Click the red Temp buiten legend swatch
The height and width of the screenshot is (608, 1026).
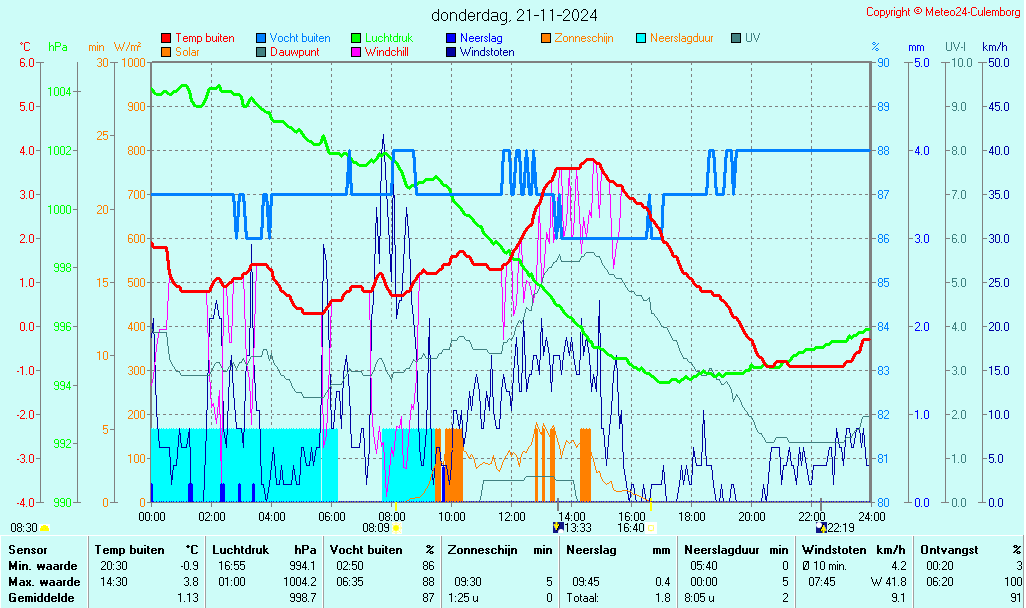(166, 38)
